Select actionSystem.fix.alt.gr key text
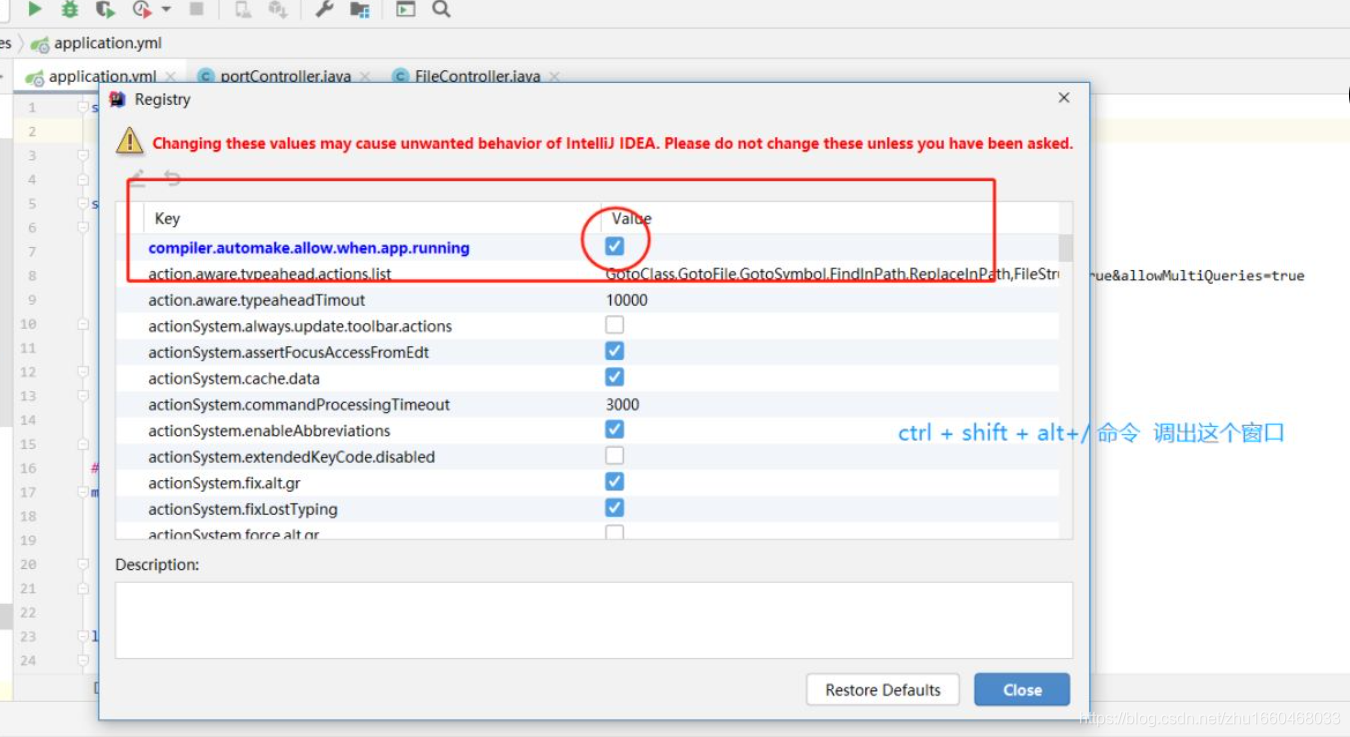Viewport: 1350px width, 737px height. (224, 483)
